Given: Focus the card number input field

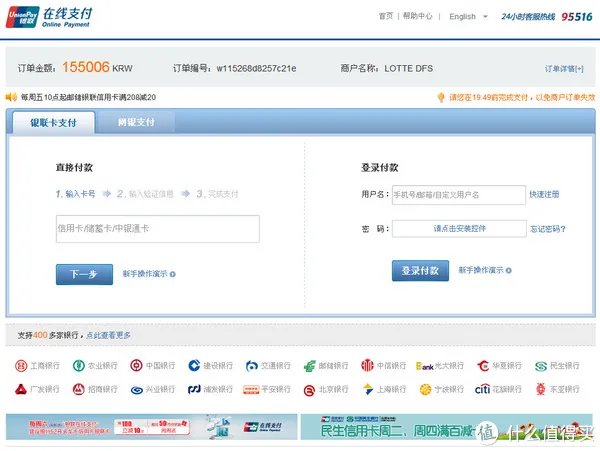Looking at the screenshot, I should [158, 229].
